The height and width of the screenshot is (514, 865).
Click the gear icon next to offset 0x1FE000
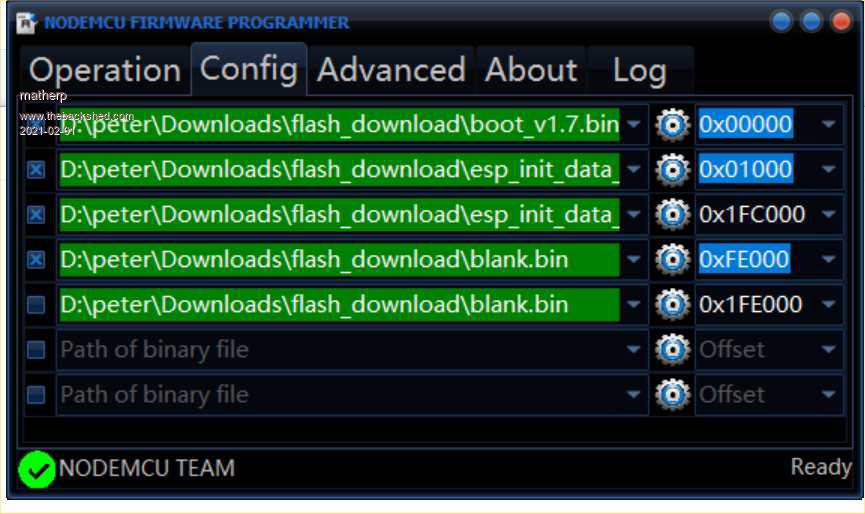pos(673,305)
